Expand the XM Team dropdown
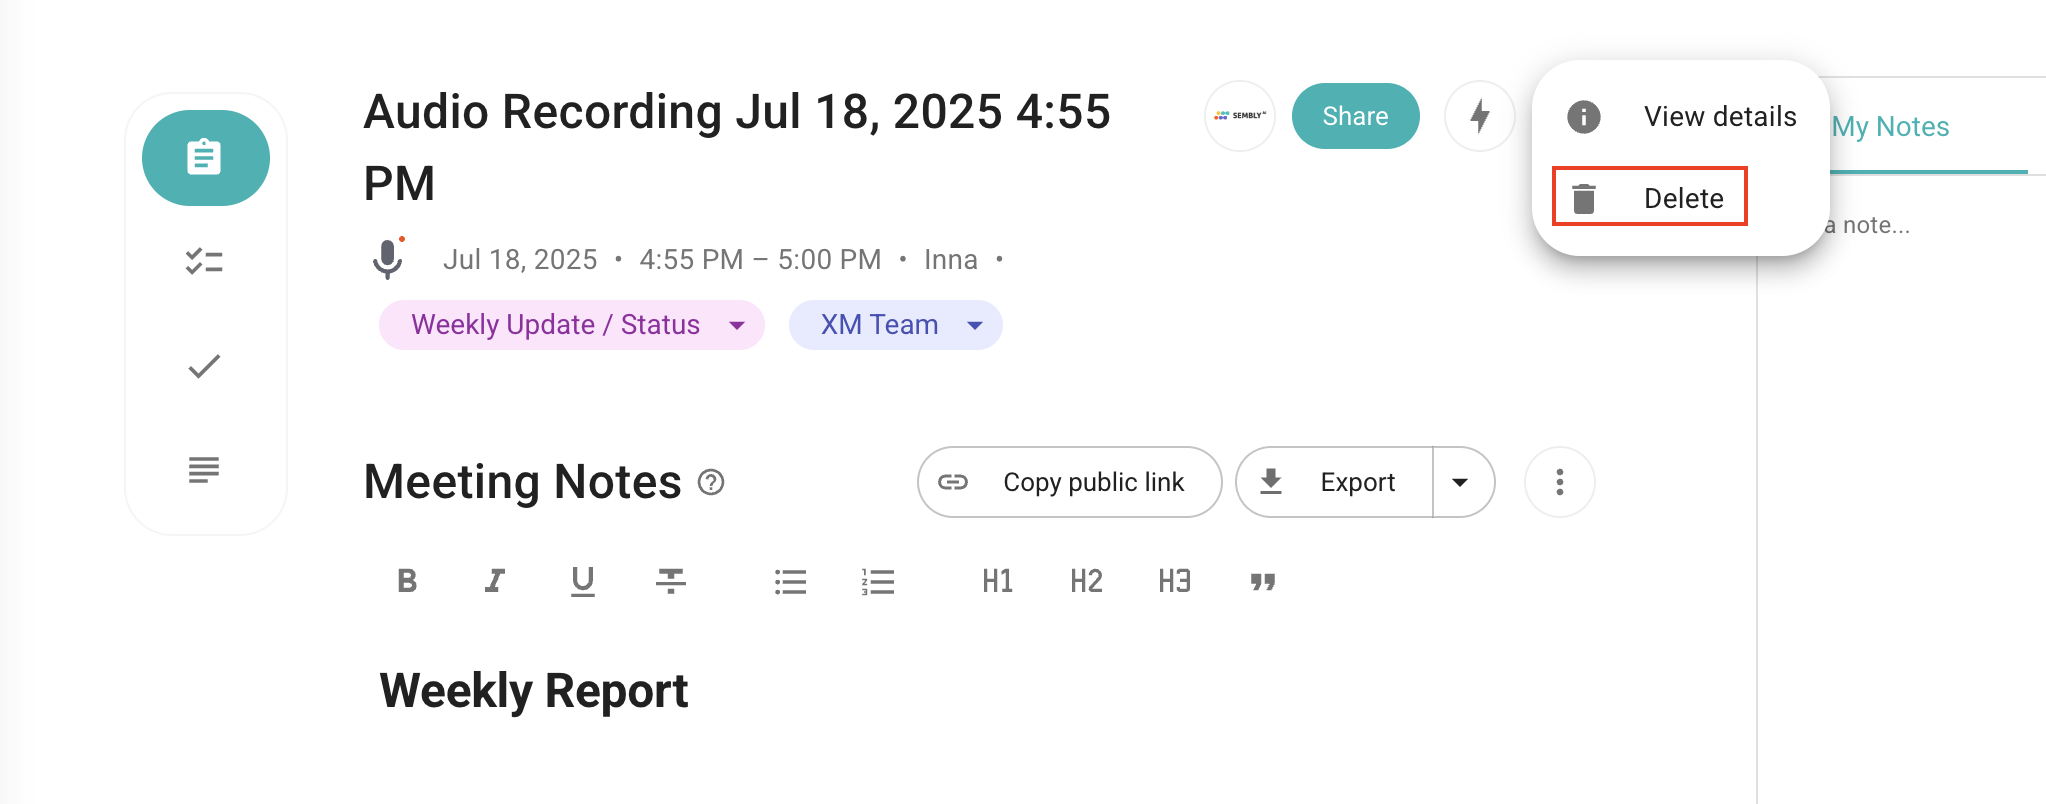Image resolution: width=2046 pixels, height=804 pixels. (975, 325)
